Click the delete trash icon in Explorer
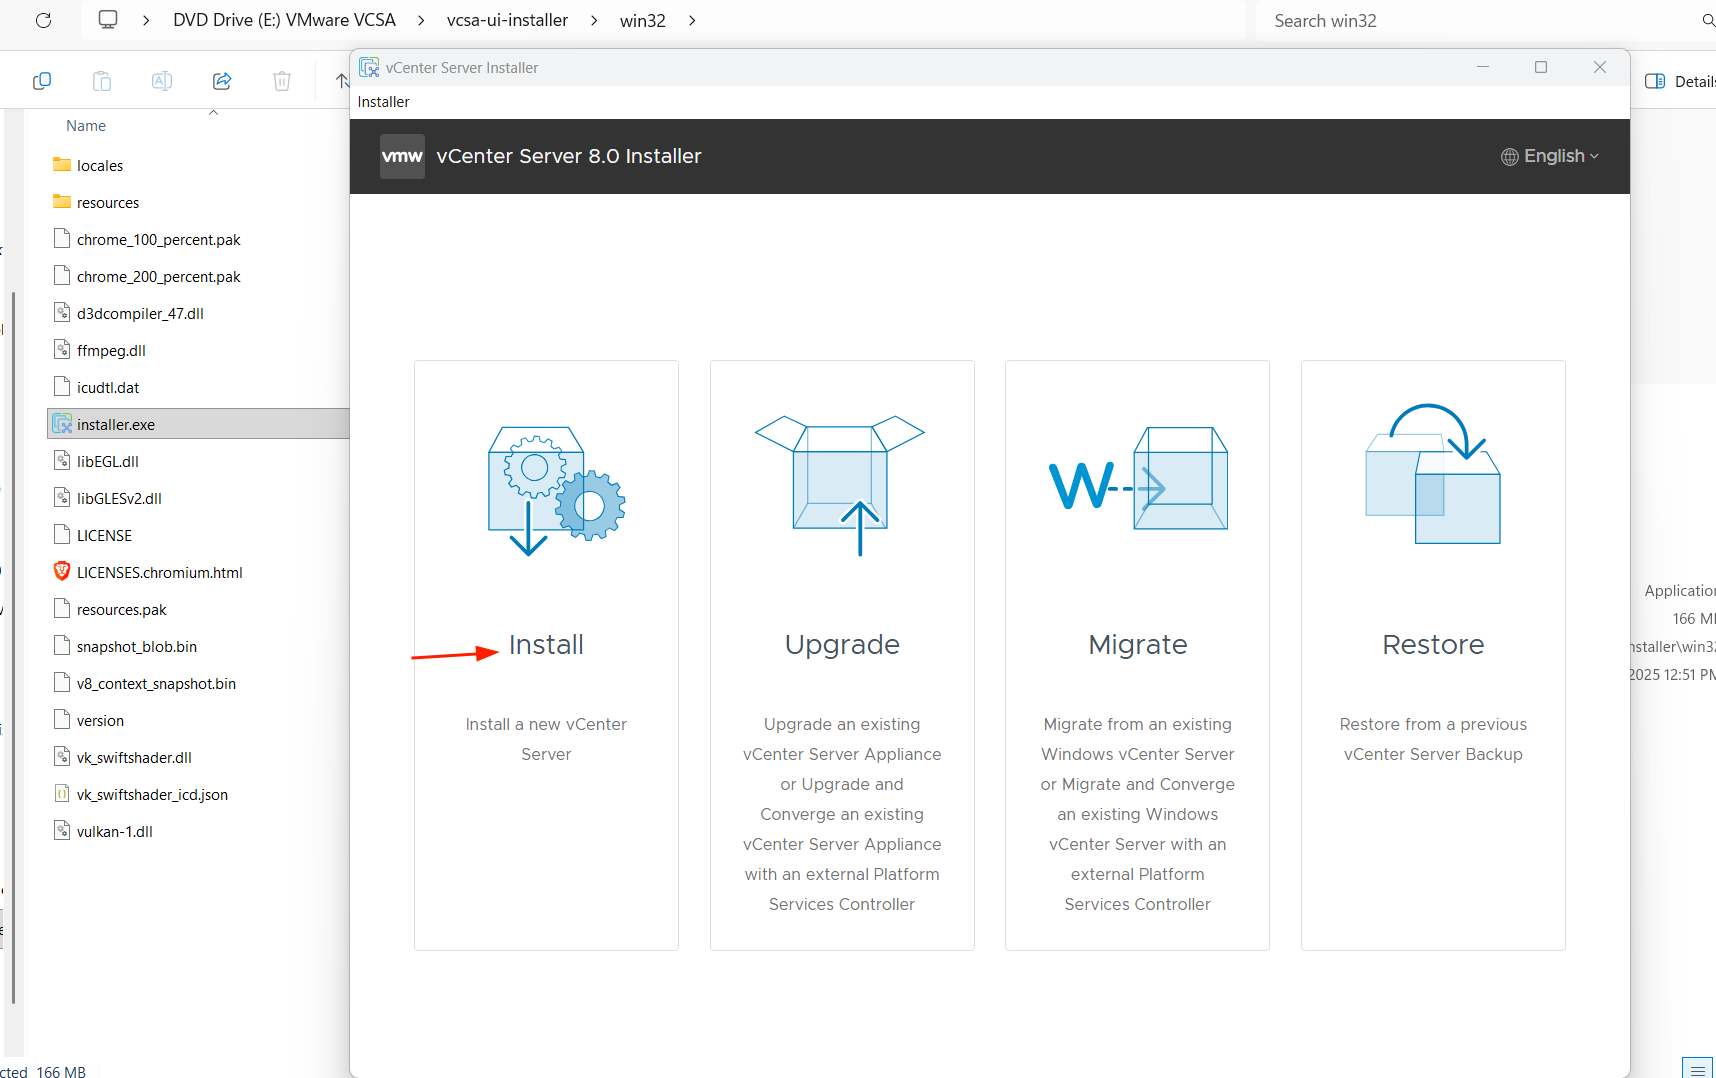Image resolution: width=1716 pixels, height=1078 pixels. tap(282, 81)
